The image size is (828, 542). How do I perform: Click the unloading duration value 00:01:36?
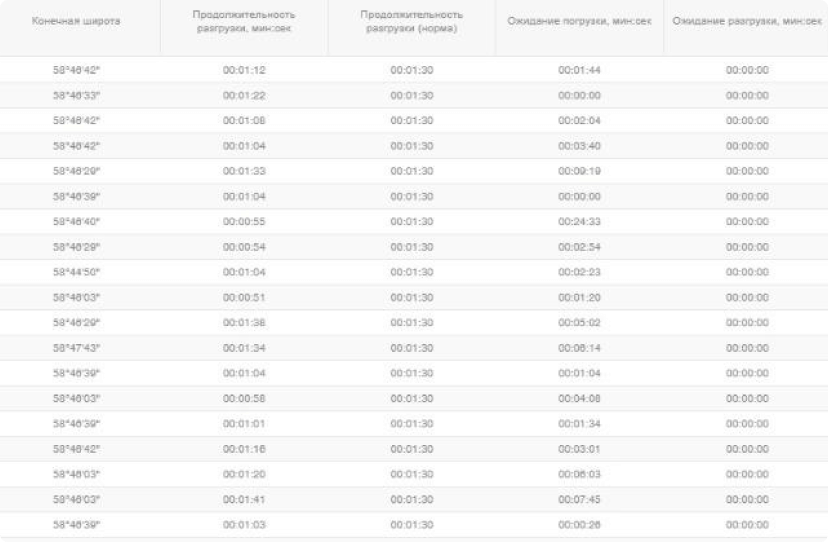point(244,323)
